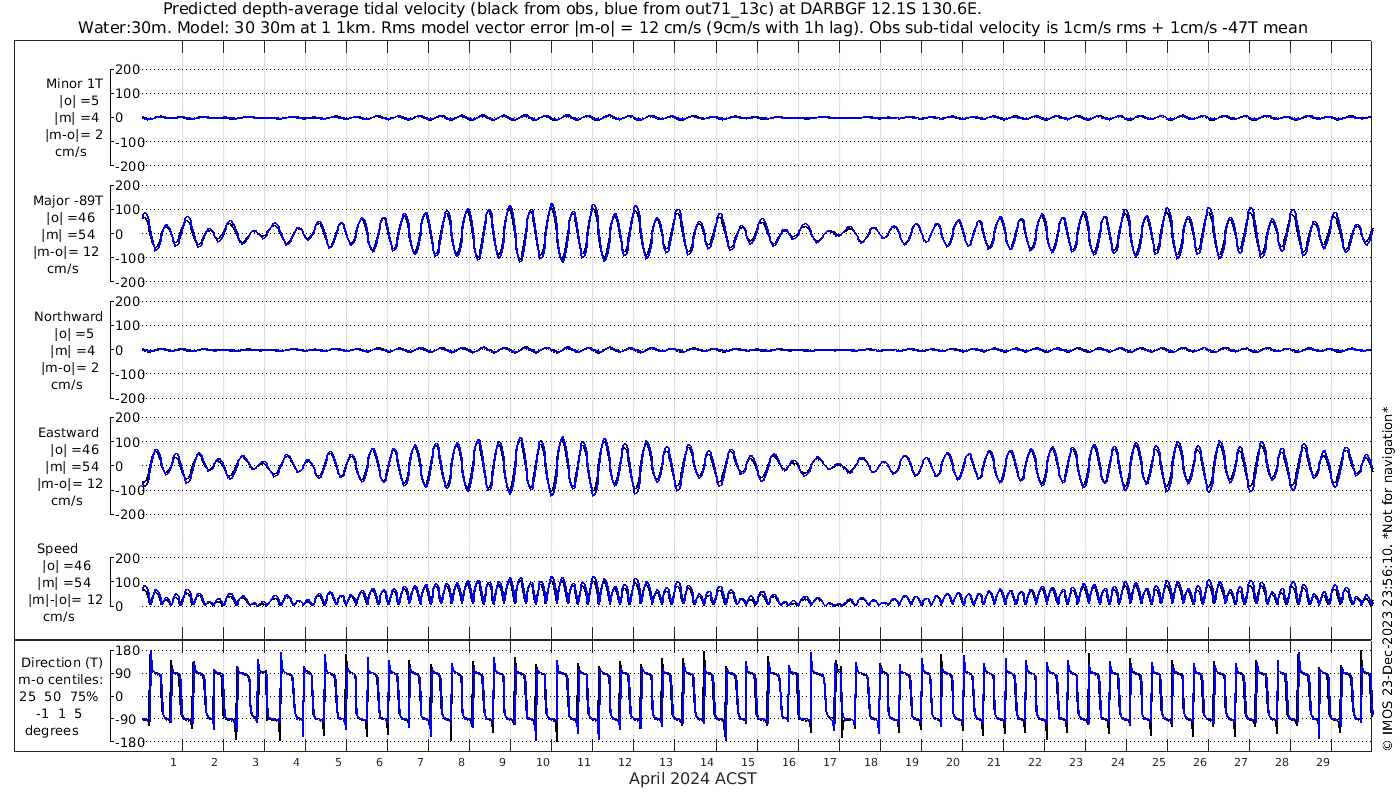The height and width of the screenshot is (800, 1400).
Task: Click the day 27 x-axis label
Action: click(x=1240, y=762)
